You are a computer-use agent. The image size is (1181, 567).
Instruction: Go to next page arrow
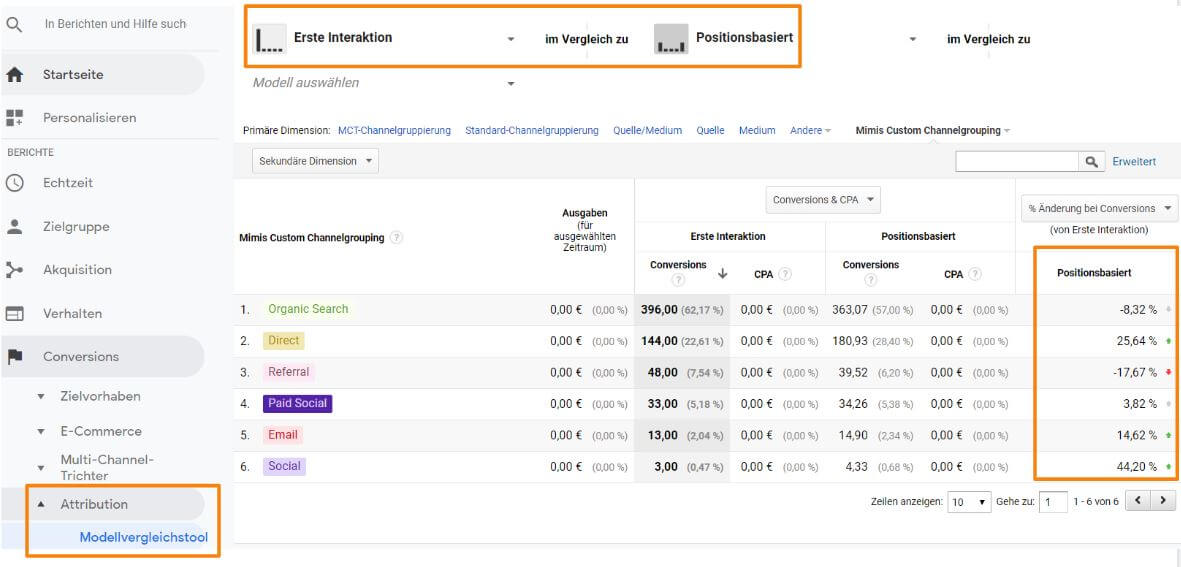1162,501
